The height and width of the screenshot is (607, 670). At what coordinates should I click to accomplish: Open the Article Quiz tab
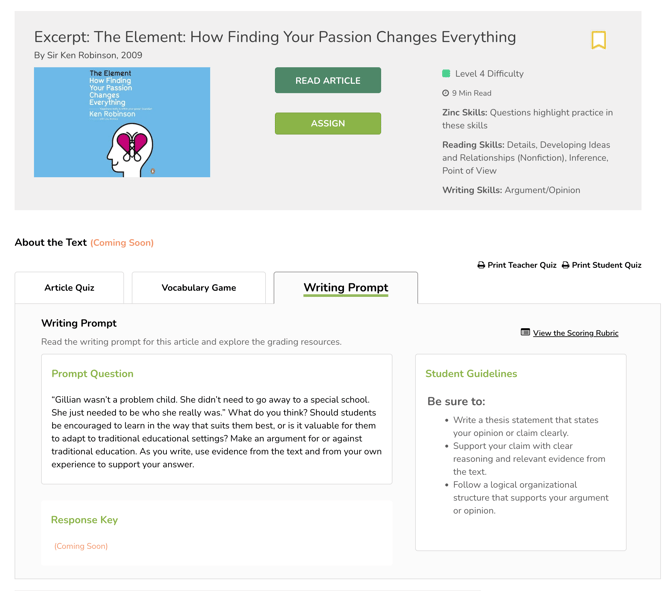[x=69, y=288]
